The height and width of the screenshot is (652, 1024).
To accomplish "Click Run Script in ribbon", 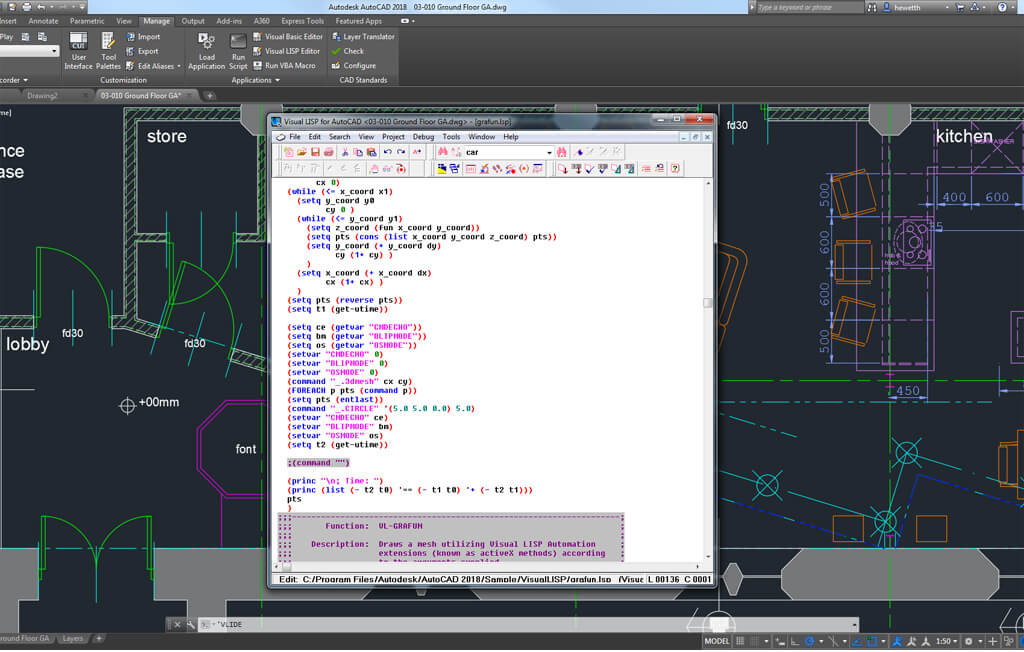I will [238, 50].
